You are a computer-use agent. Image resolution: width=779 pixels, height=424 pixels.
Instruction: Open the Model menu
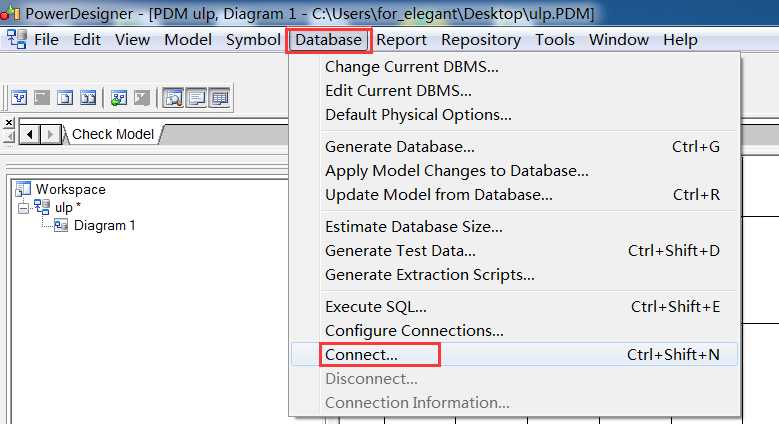coord(188,40)
